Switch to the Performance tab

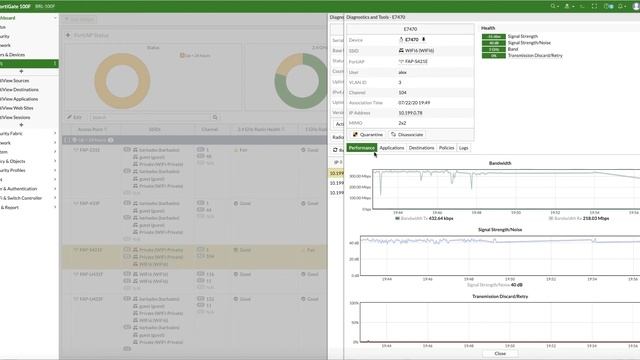coord(362,148)
